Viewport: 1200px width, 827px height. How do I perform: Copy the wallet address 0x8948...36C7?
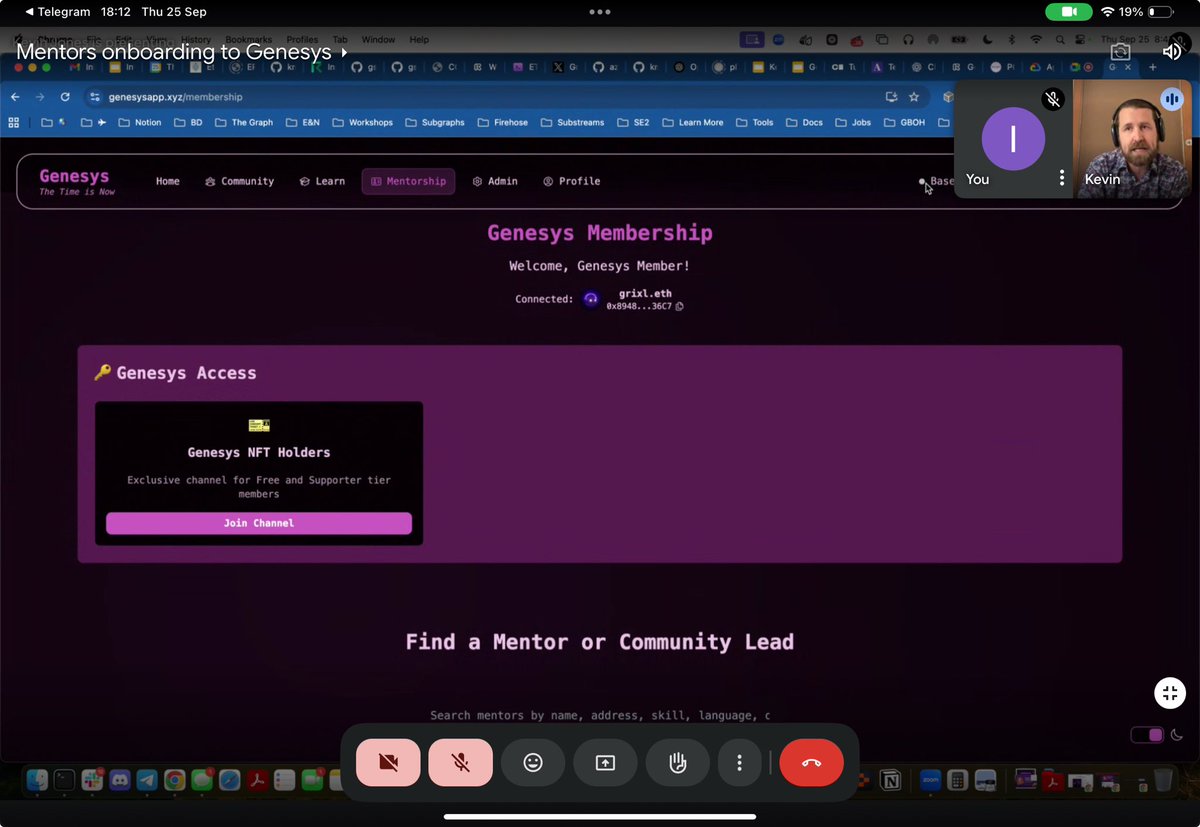(x=679, y=306)
